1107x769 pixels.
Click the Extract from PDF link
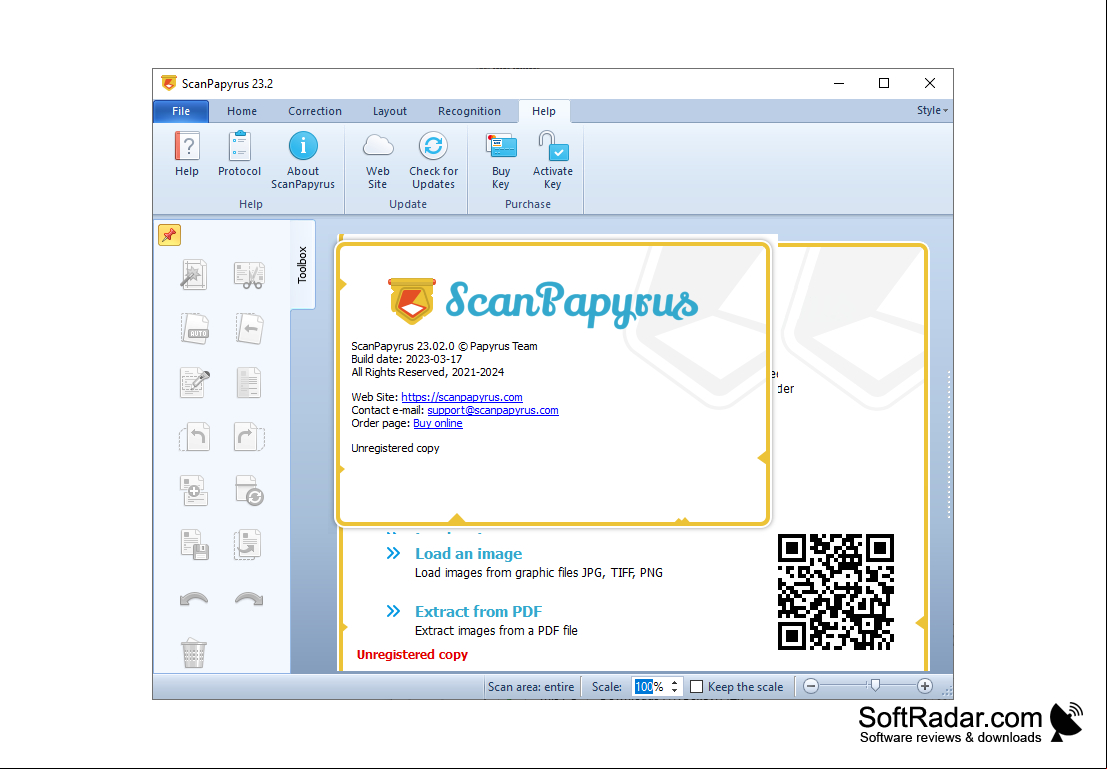479,612
